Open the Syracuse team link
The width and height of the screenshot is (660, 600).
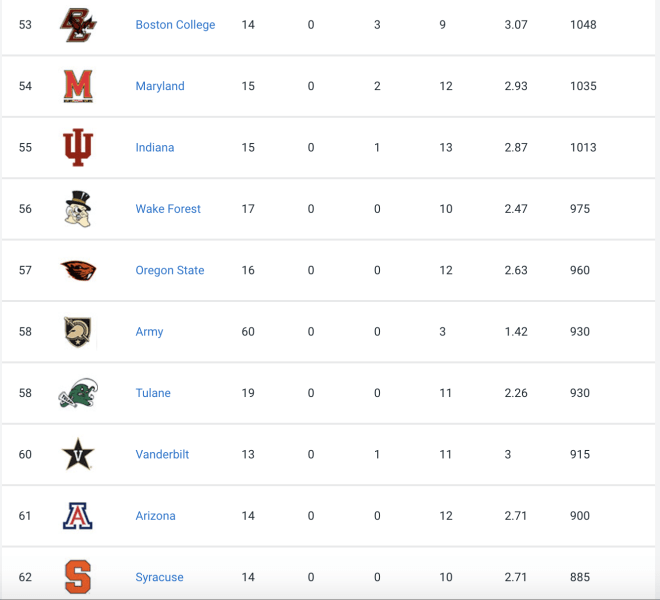click(x=159, y=577)
